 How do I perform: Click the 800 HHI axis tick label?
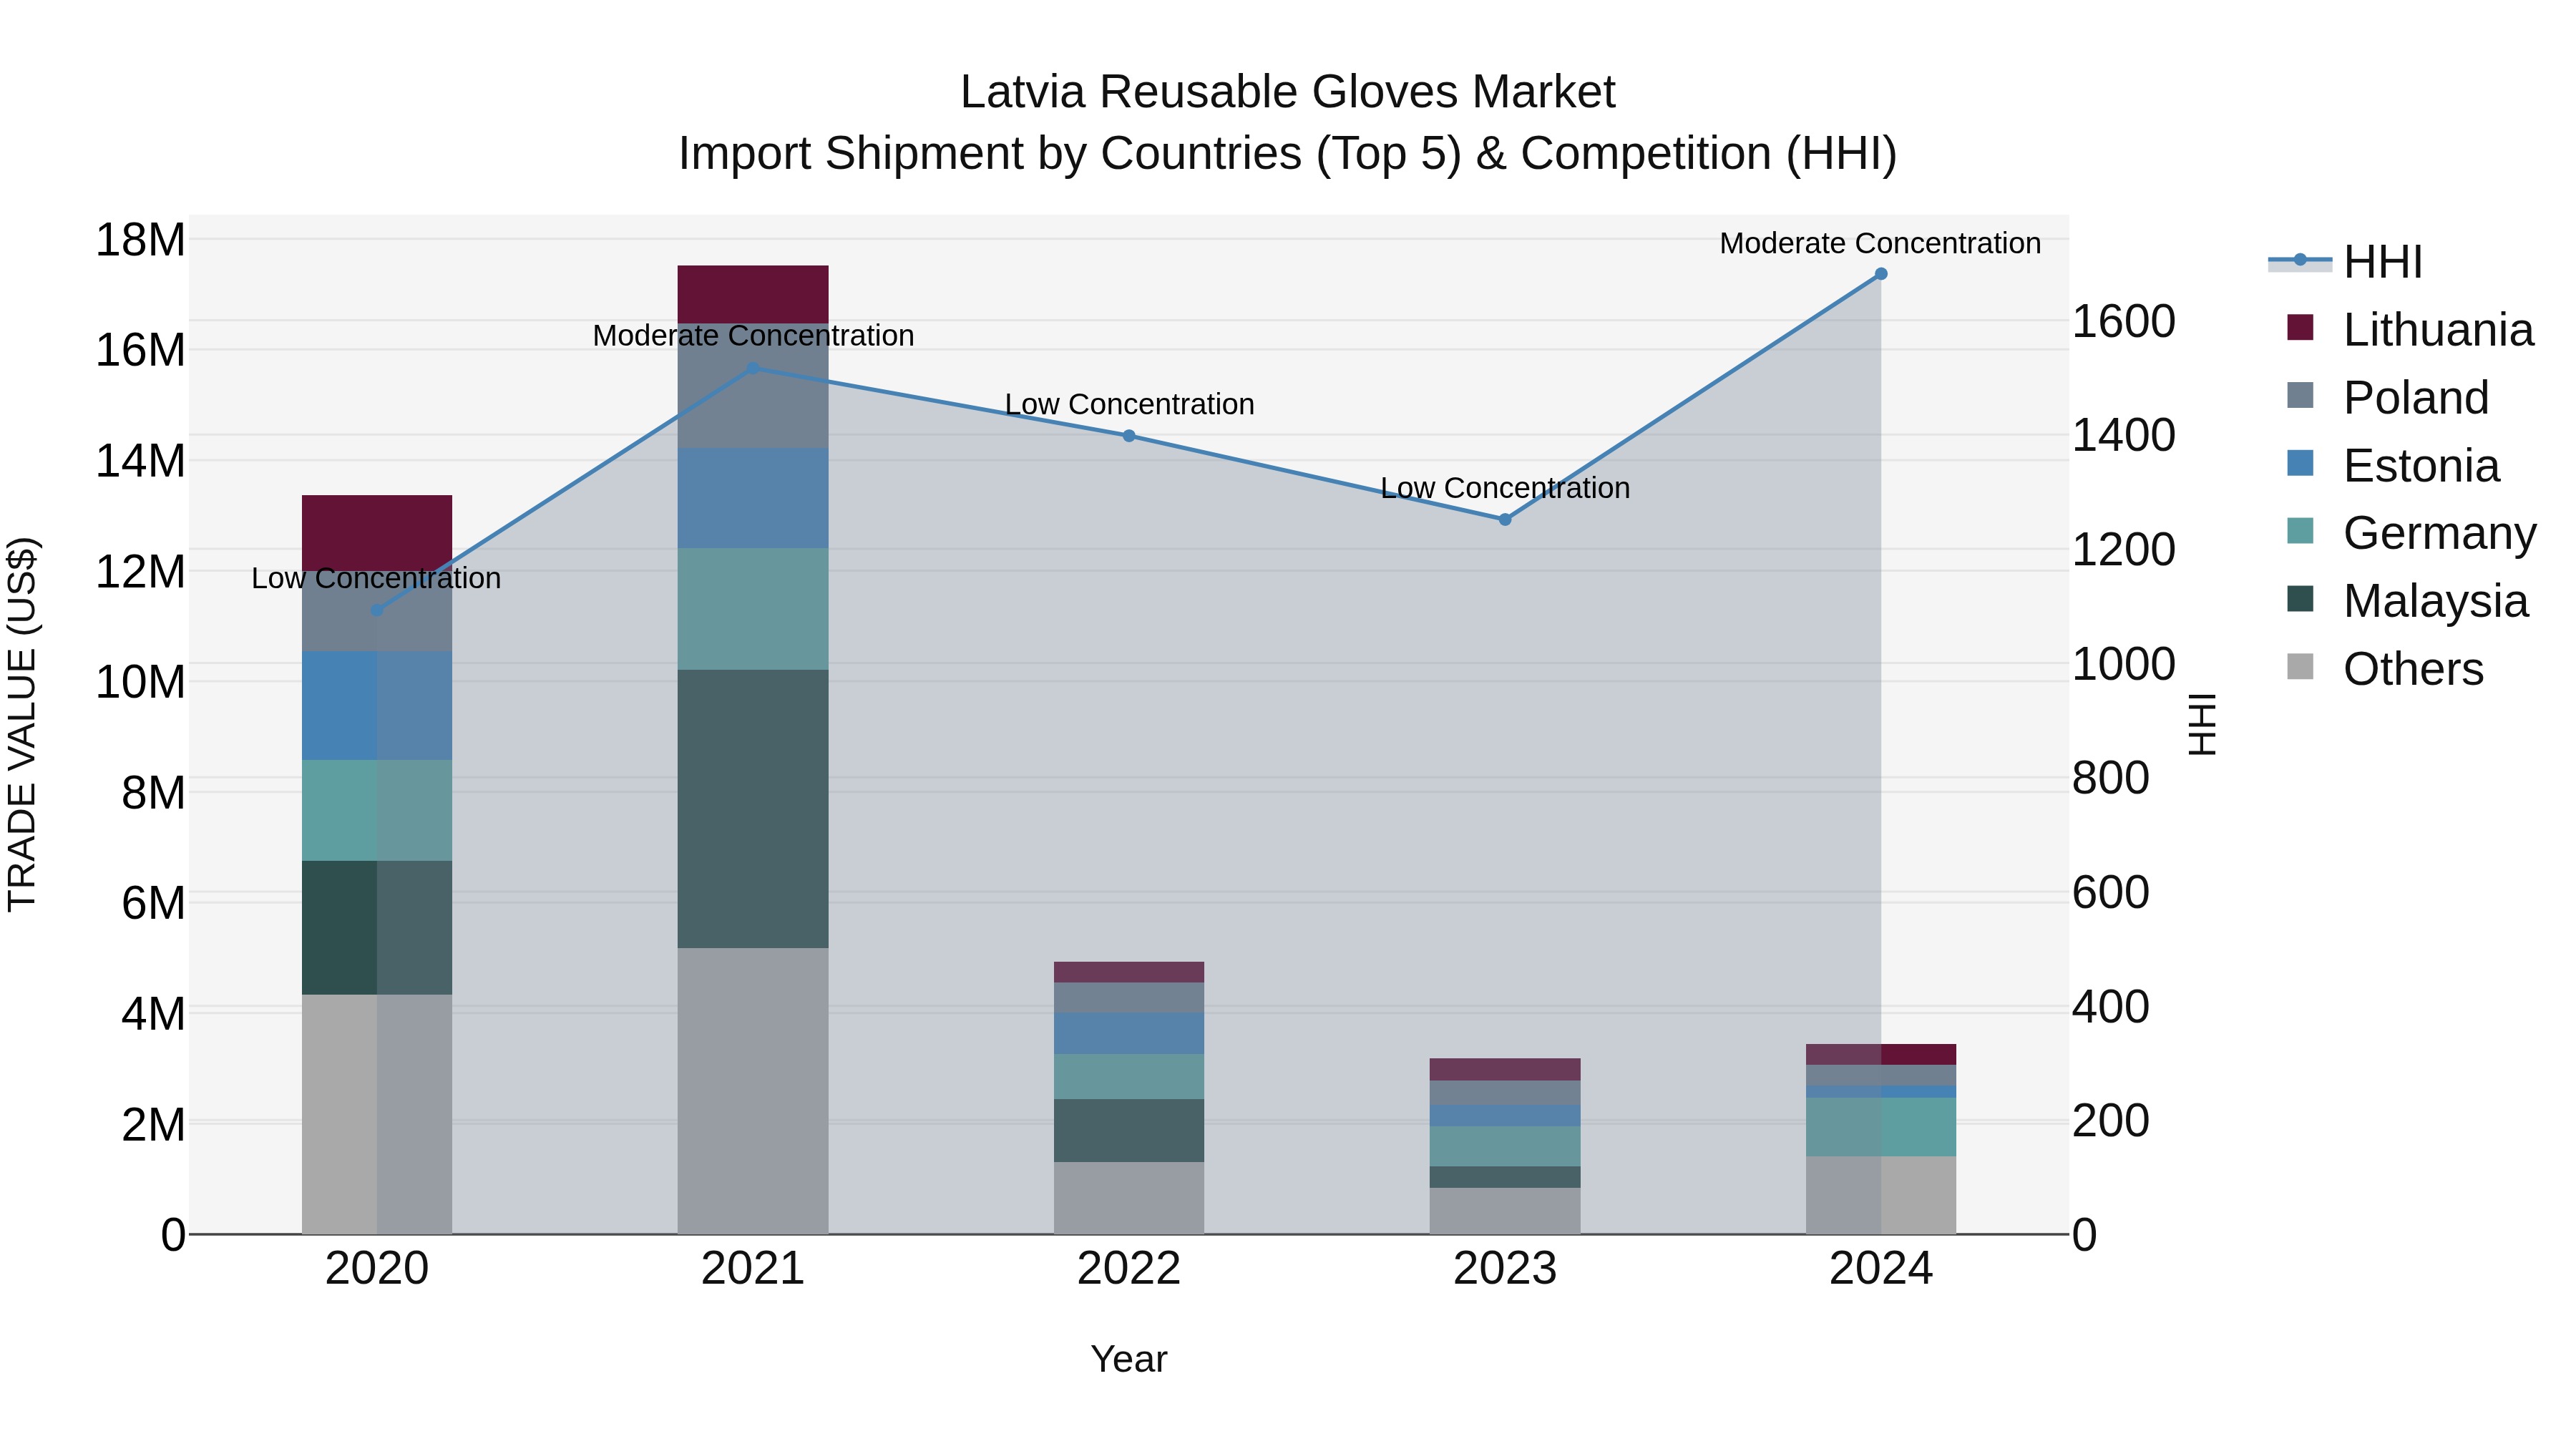point(2111,777)
